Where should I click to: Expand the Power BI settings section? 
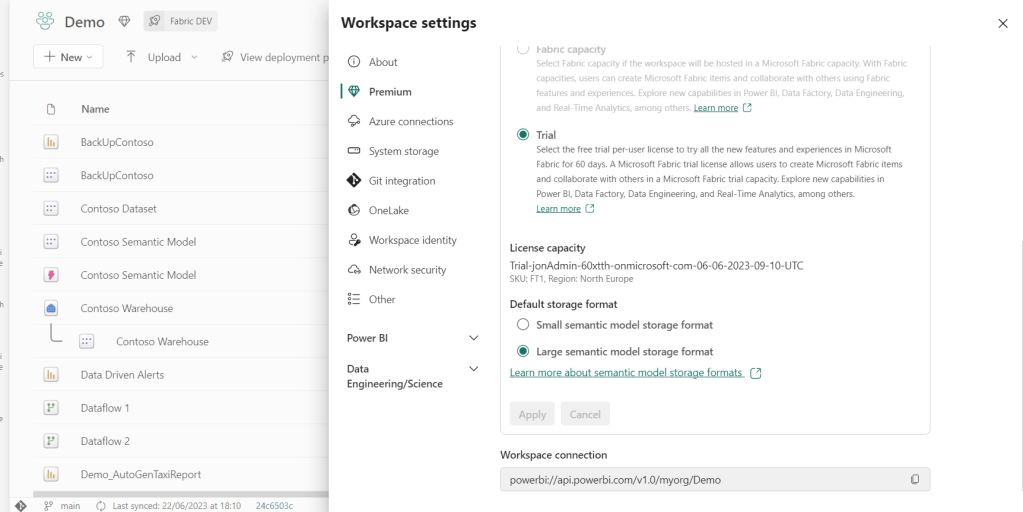tap(474, 338)
